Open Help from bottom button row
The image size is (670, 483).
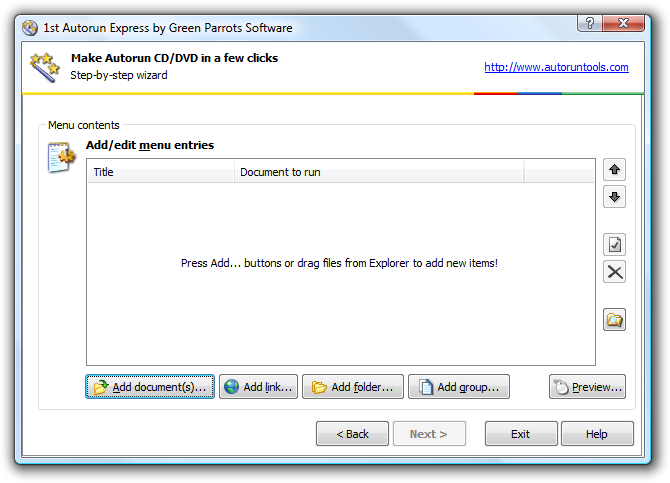597,434
